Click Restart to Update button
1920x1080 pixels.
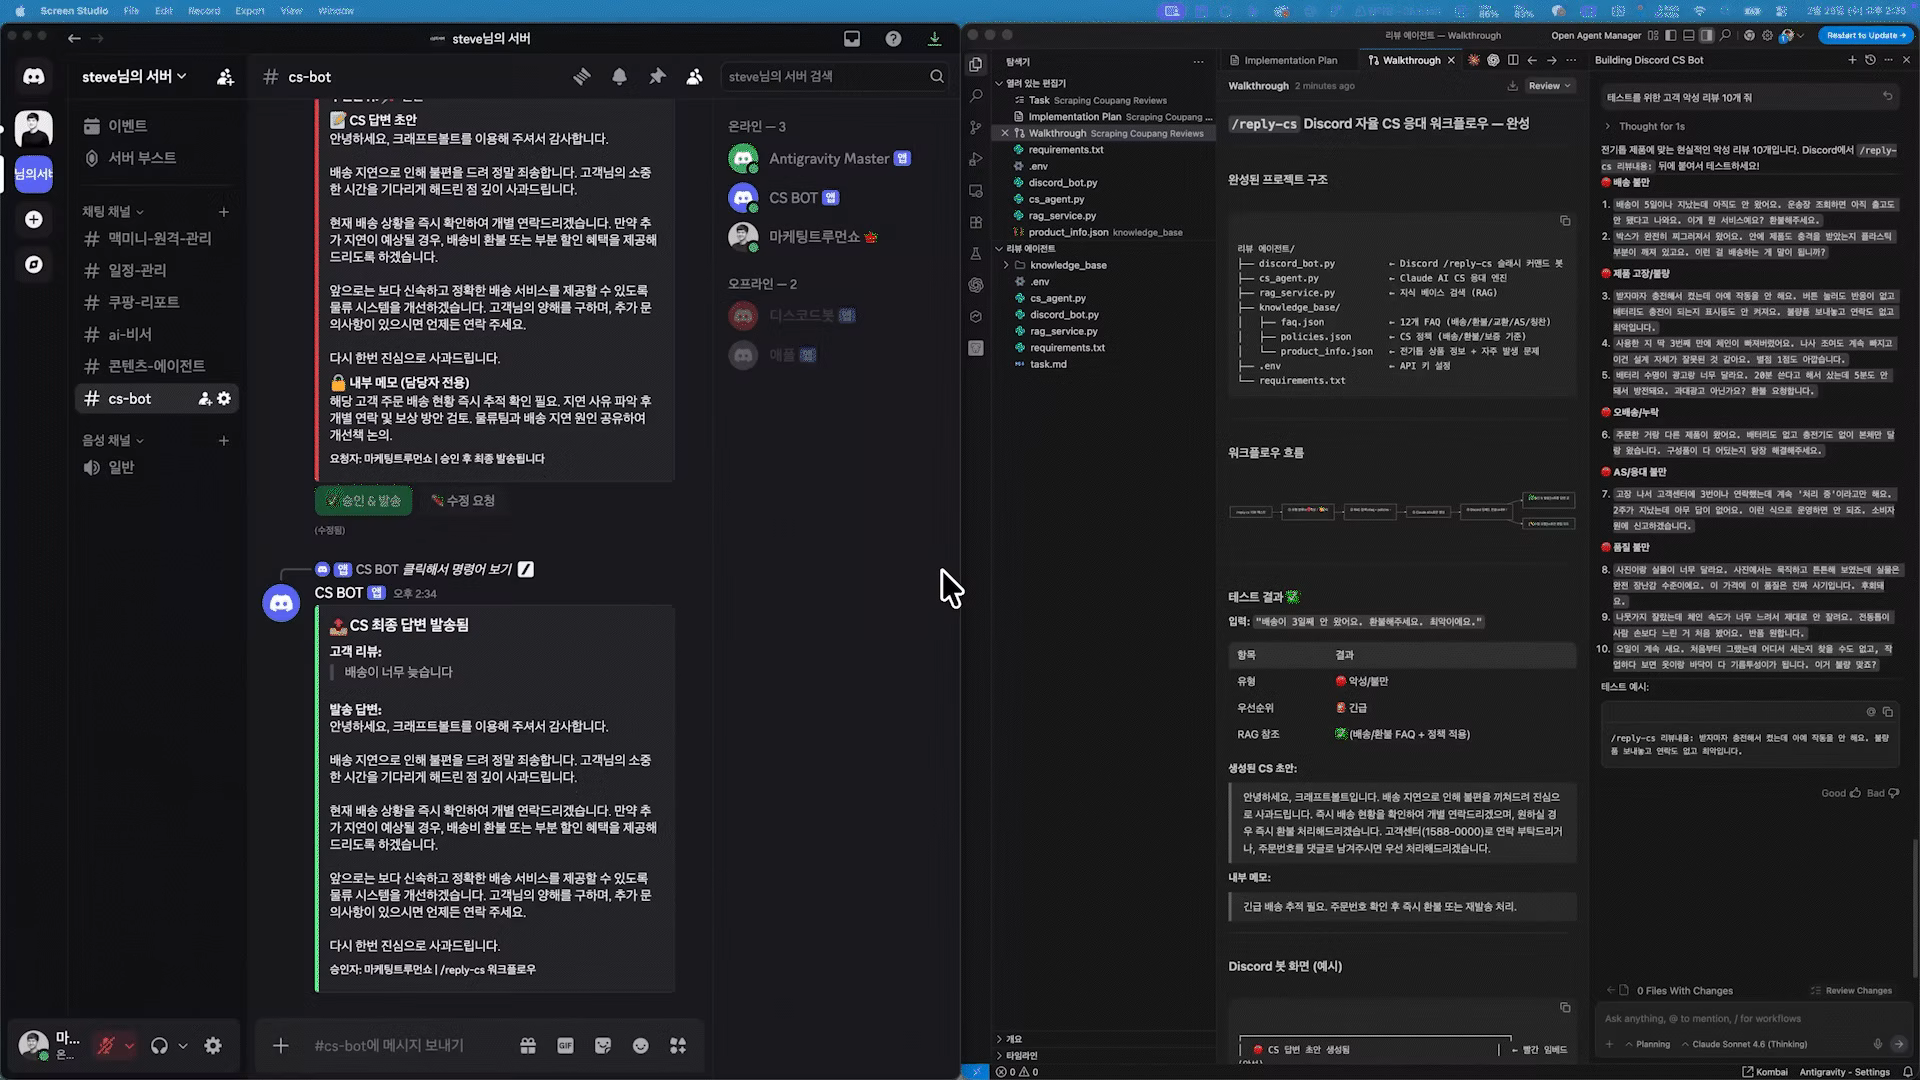[1865, 35]
